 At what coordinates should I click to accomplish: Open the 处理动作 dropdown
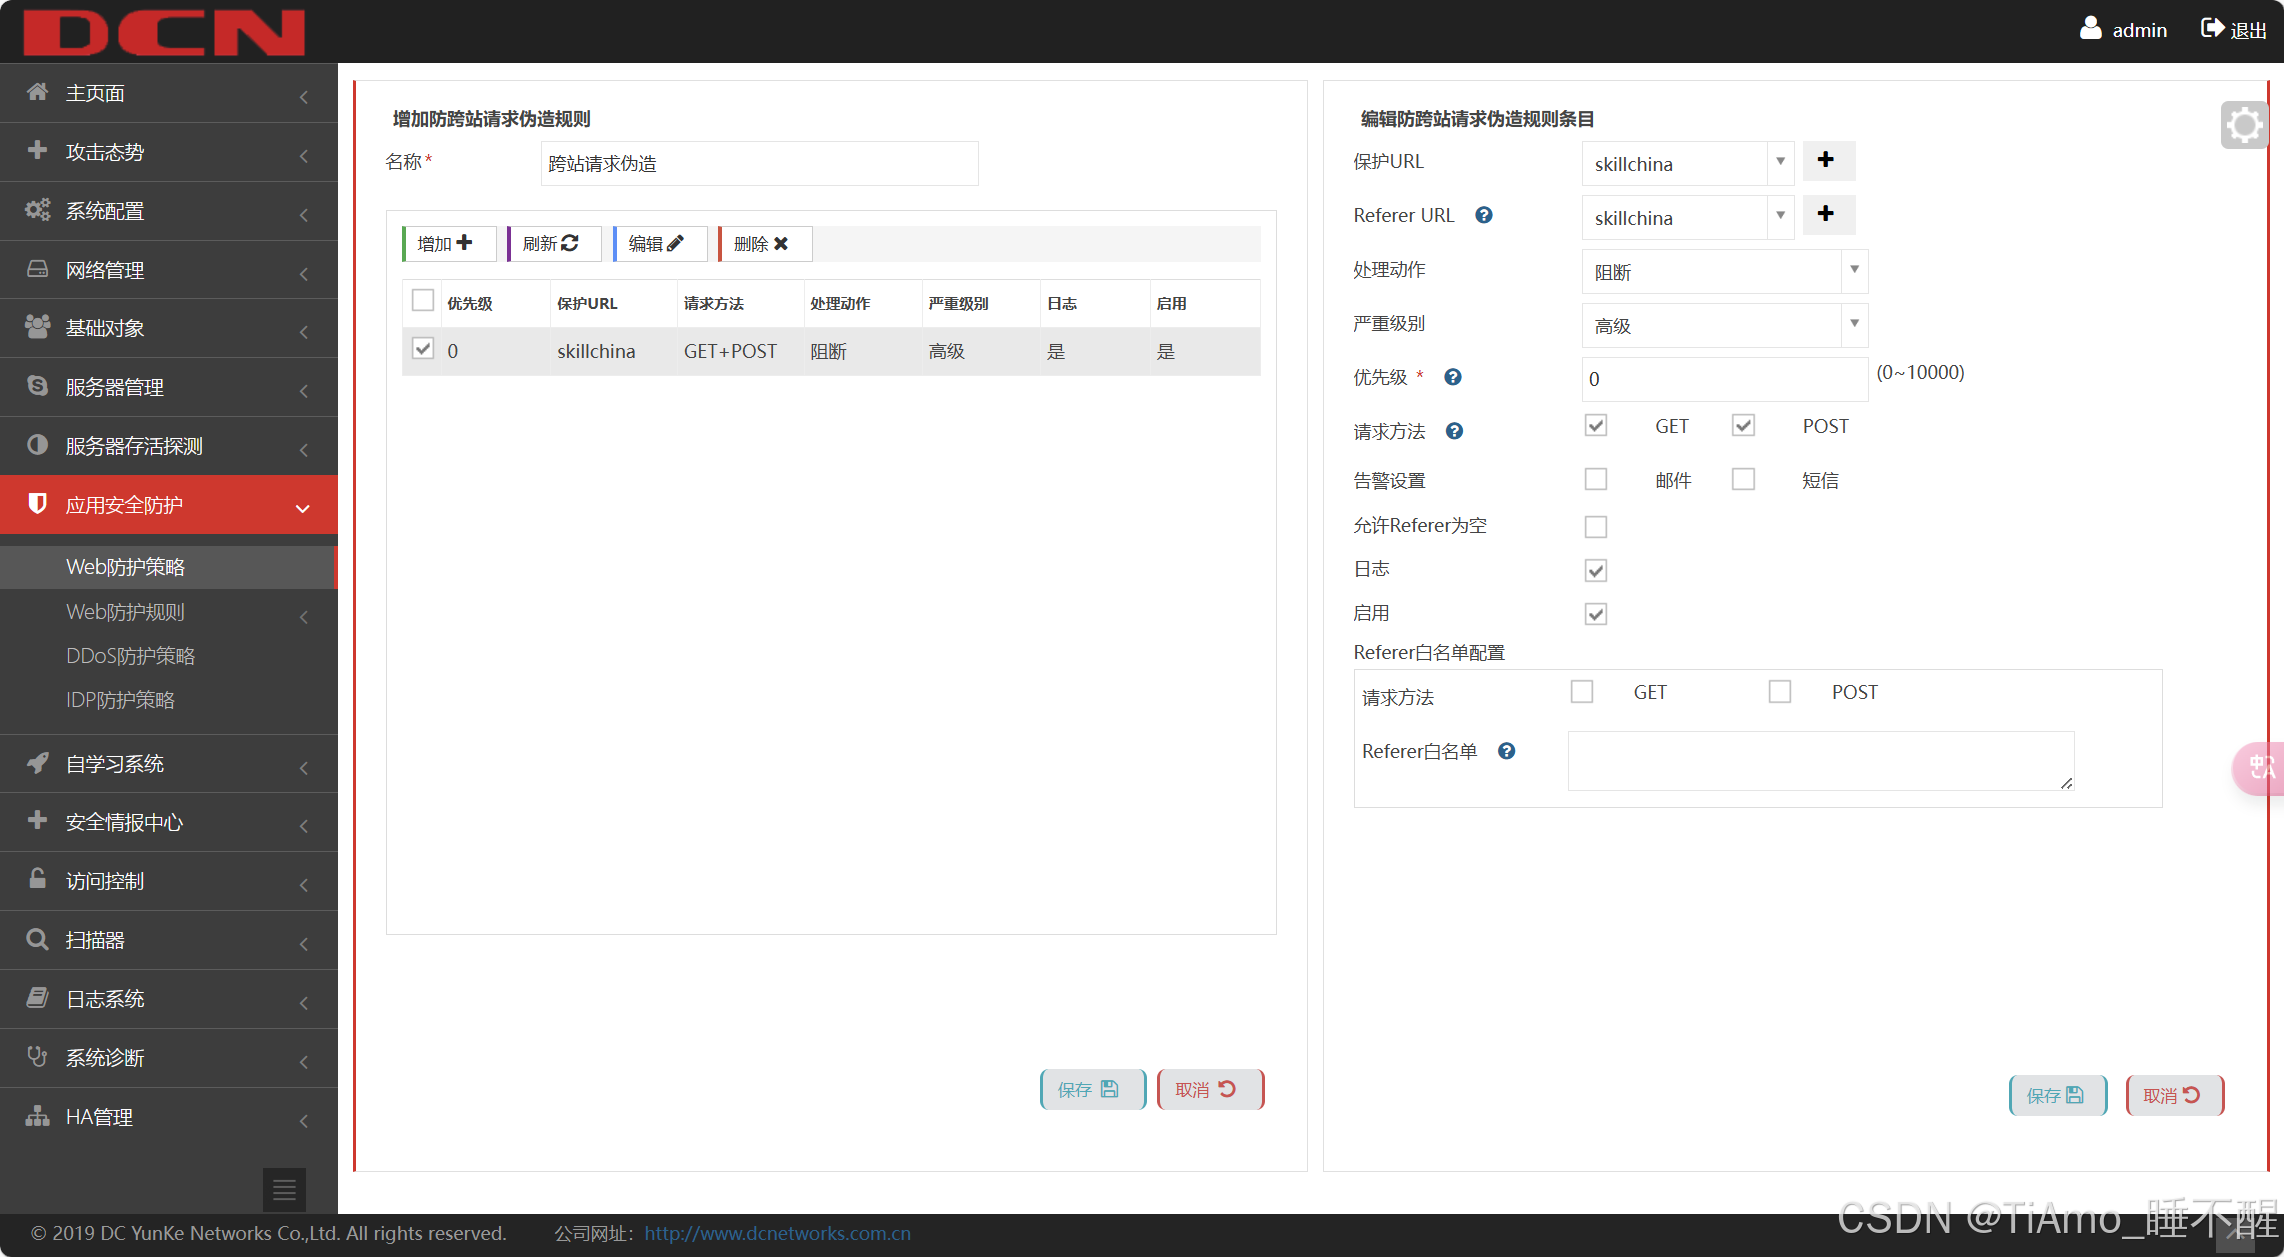1725,271
